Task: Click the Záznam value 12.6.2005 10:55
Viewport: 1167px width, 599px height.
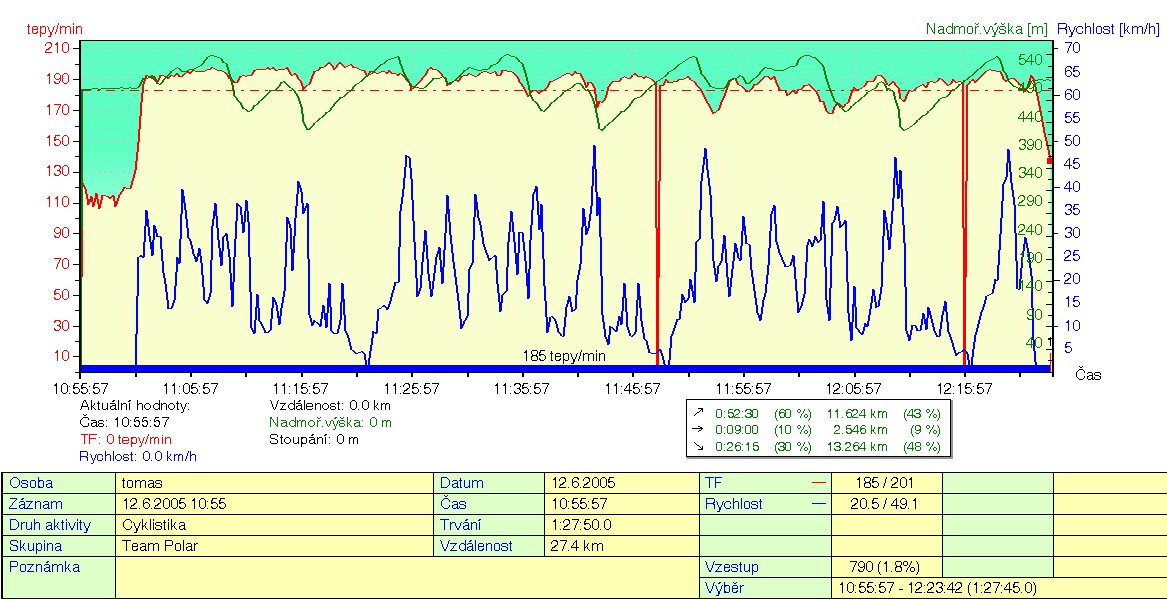Action: tap(171, 504)
